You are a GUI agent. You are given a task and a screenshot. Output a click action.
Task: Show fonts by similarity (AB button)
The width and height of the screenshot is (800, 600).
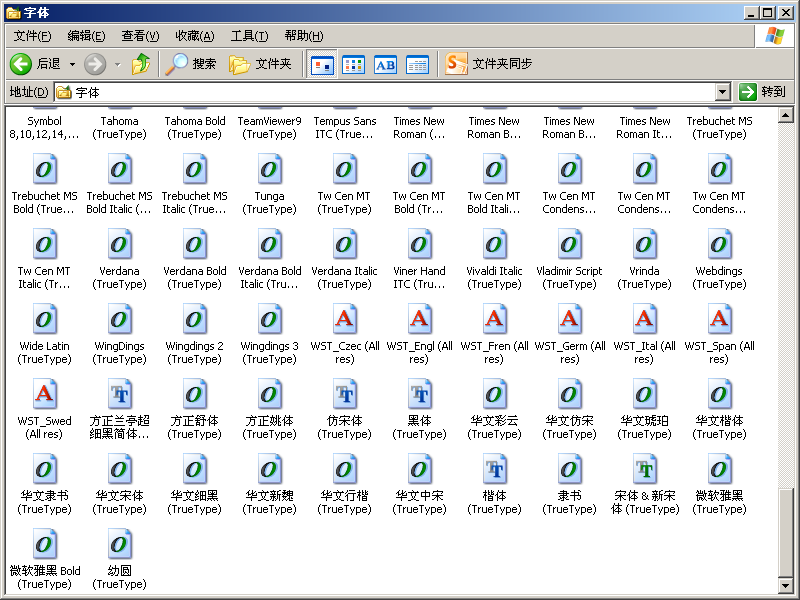point(385,64)
